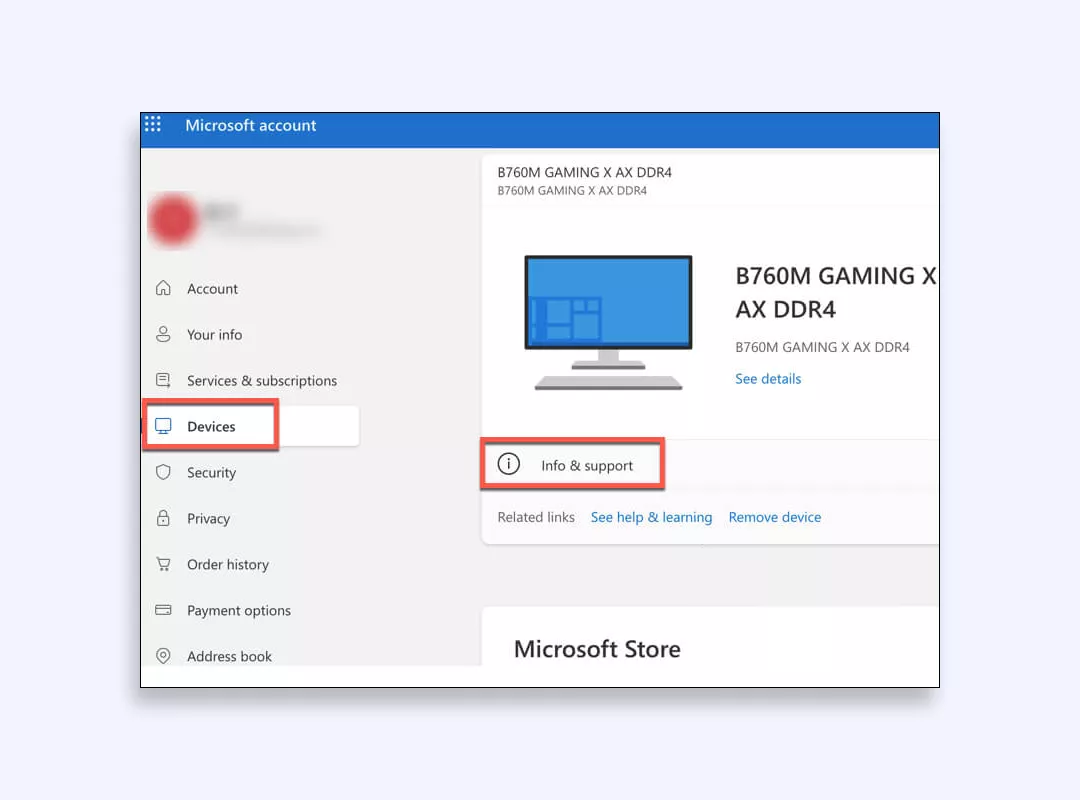
Task: Click the person icon beside Your info
Action: (164, 334)
